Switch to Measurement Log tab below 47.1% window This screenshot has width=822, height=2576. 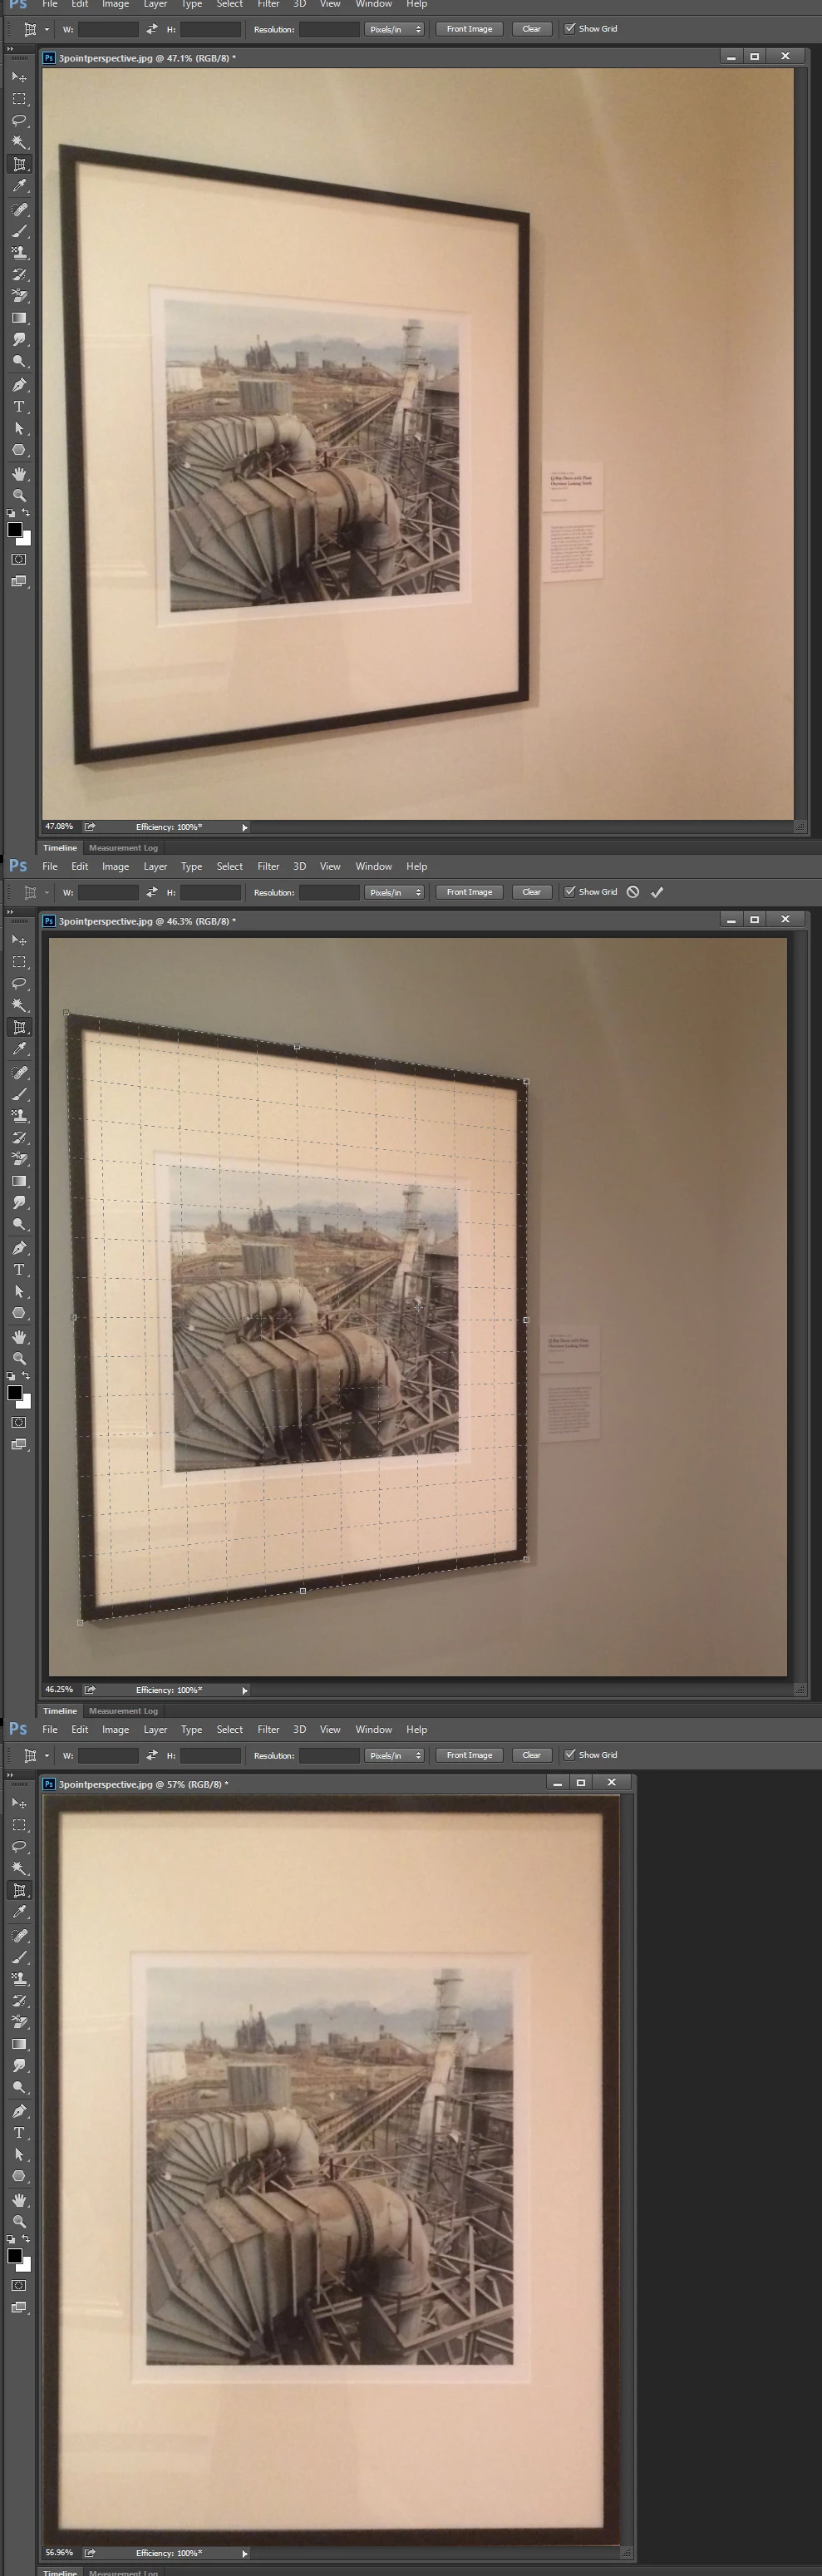tap(123, 848)
